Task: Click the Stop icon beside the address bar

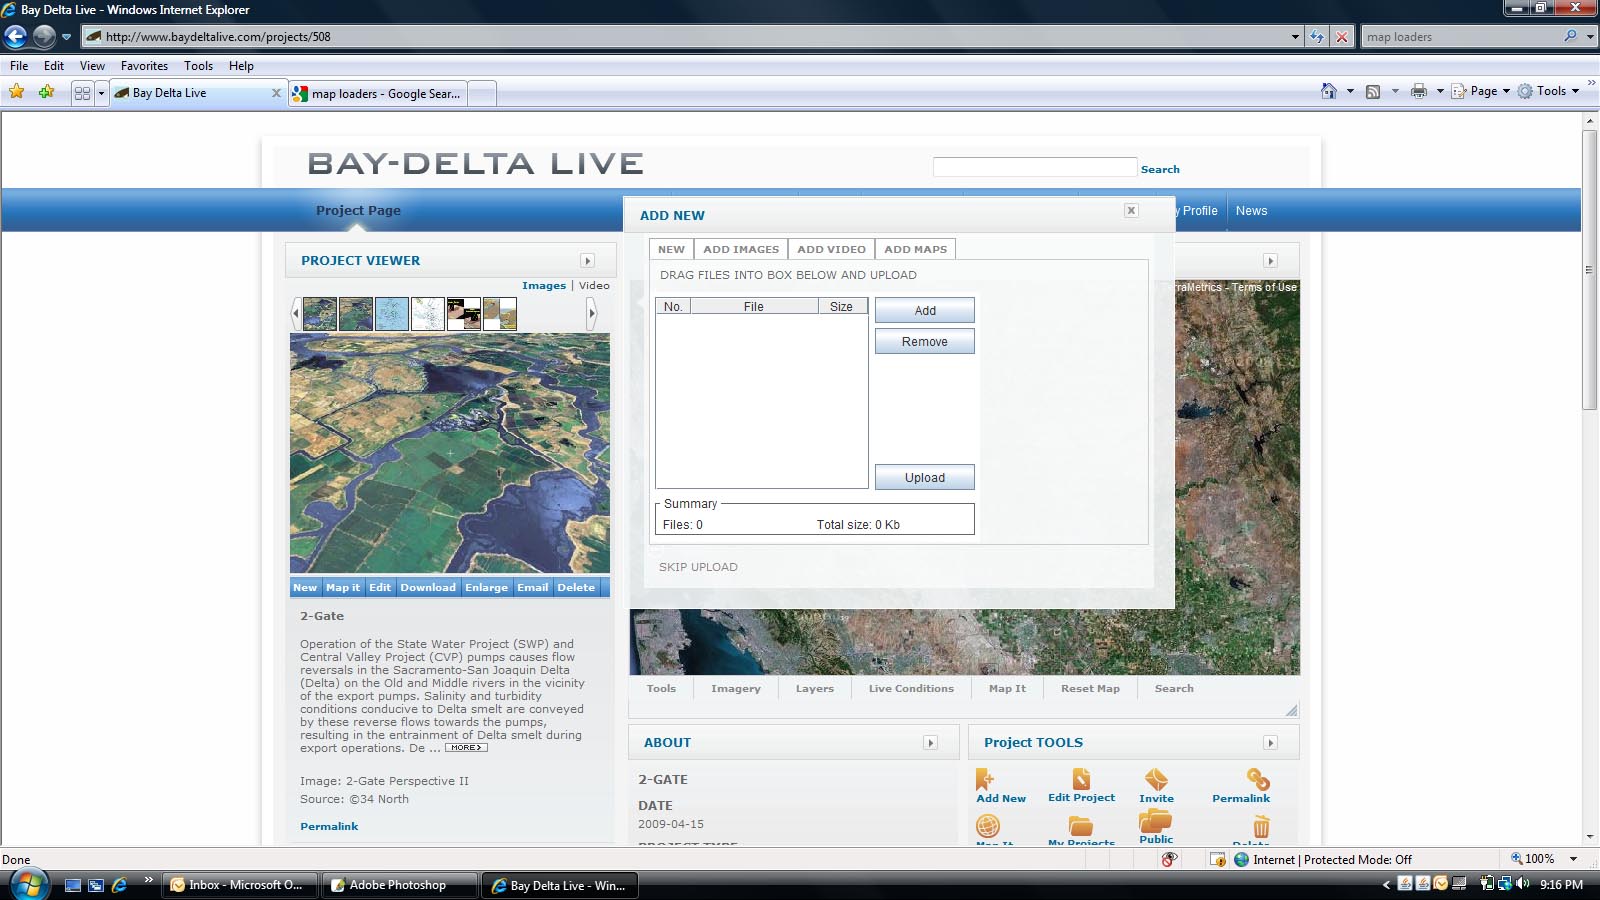Action: coord(1342,37)
